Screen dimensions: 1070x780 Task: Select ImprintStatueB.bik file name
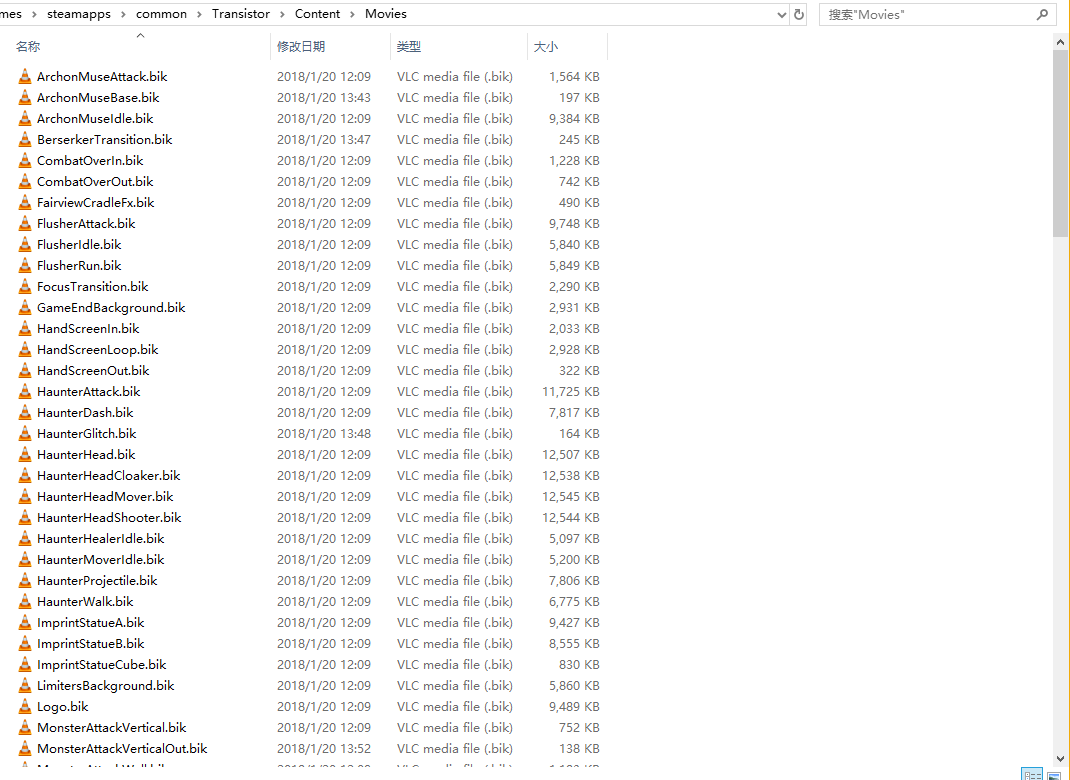pyautogui.click(x=90, y=644)
